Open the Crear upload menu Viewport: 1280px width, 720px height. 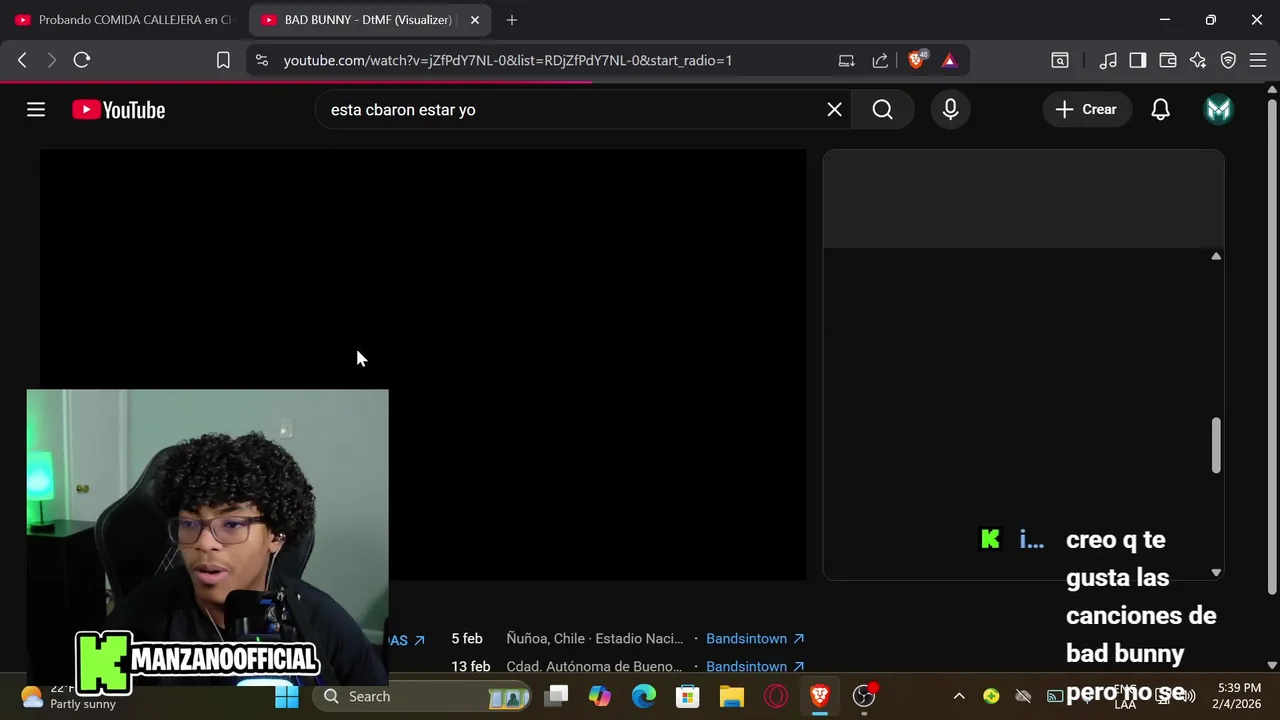tap(1086, 110)
